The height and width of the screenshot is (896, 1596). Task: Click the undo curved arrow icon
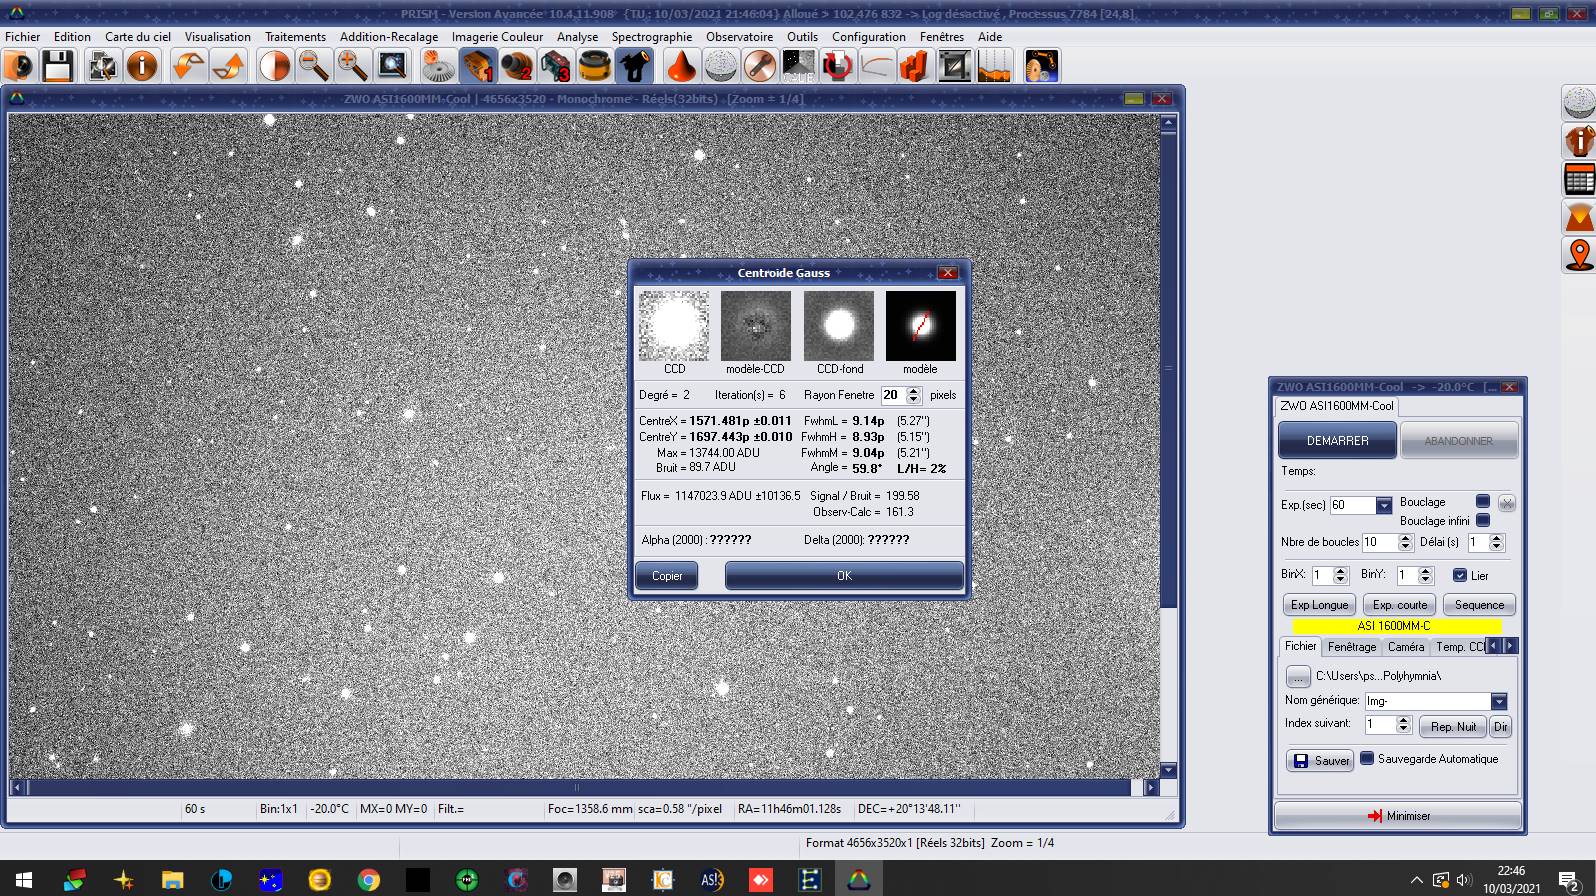point(187,66)
